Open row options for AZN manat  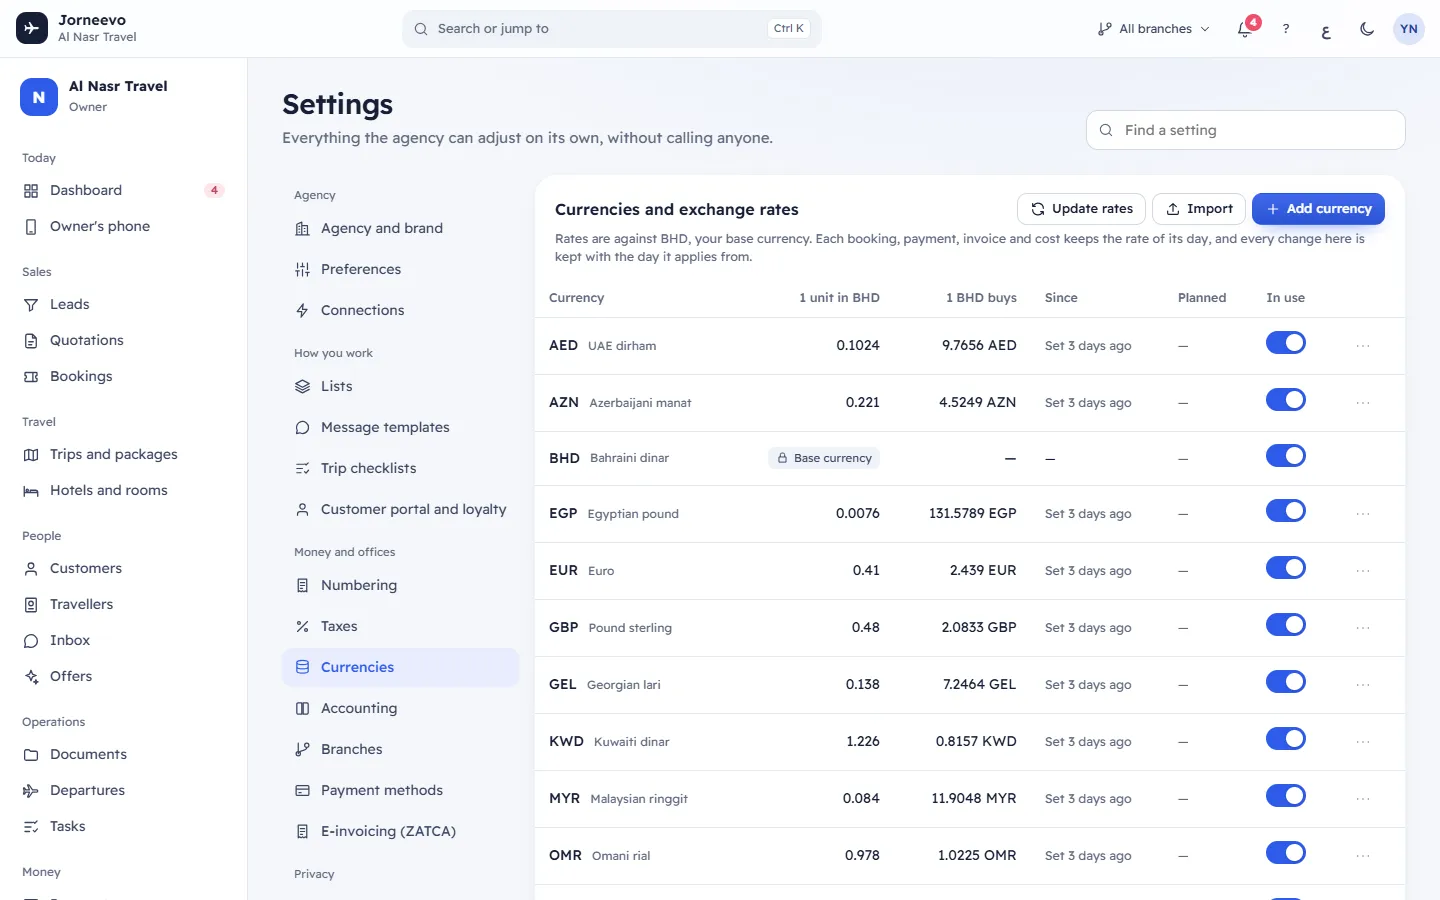point(1363,403)
